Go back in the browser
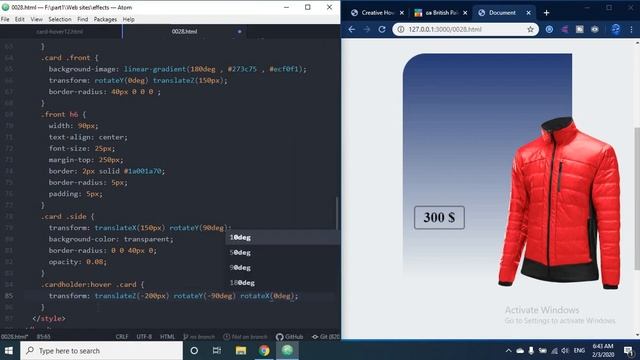Image resolution: width=640 pixels, height=360 pixels. coord(352,29)
